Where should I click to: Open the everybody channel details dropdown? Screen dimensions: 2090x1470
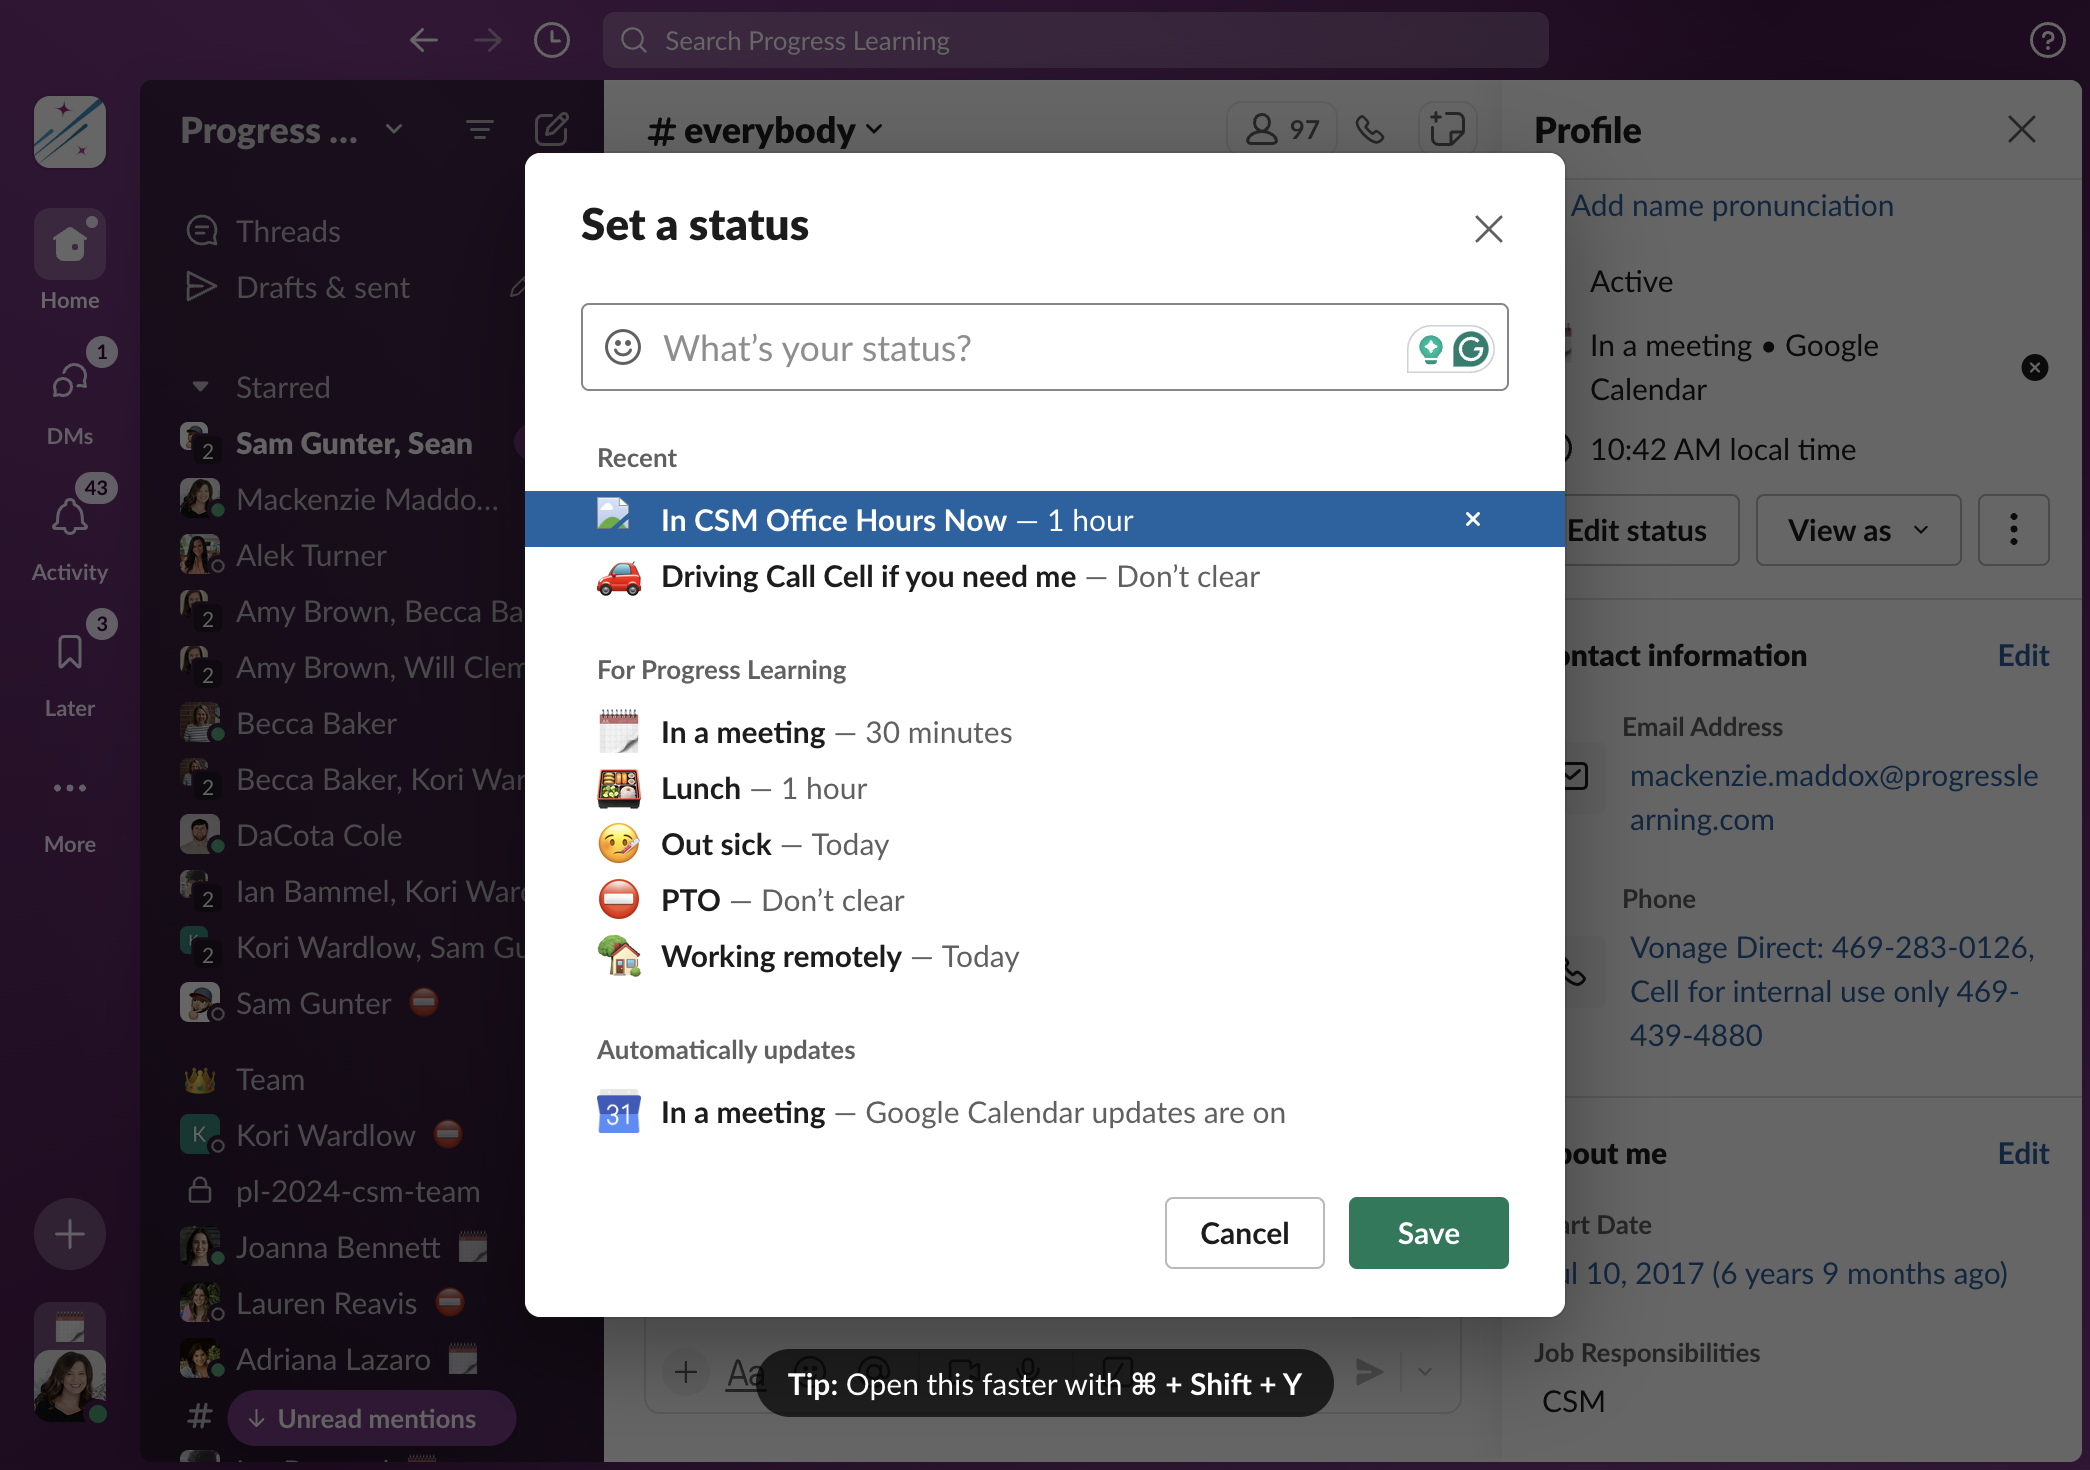coord(765,130)
